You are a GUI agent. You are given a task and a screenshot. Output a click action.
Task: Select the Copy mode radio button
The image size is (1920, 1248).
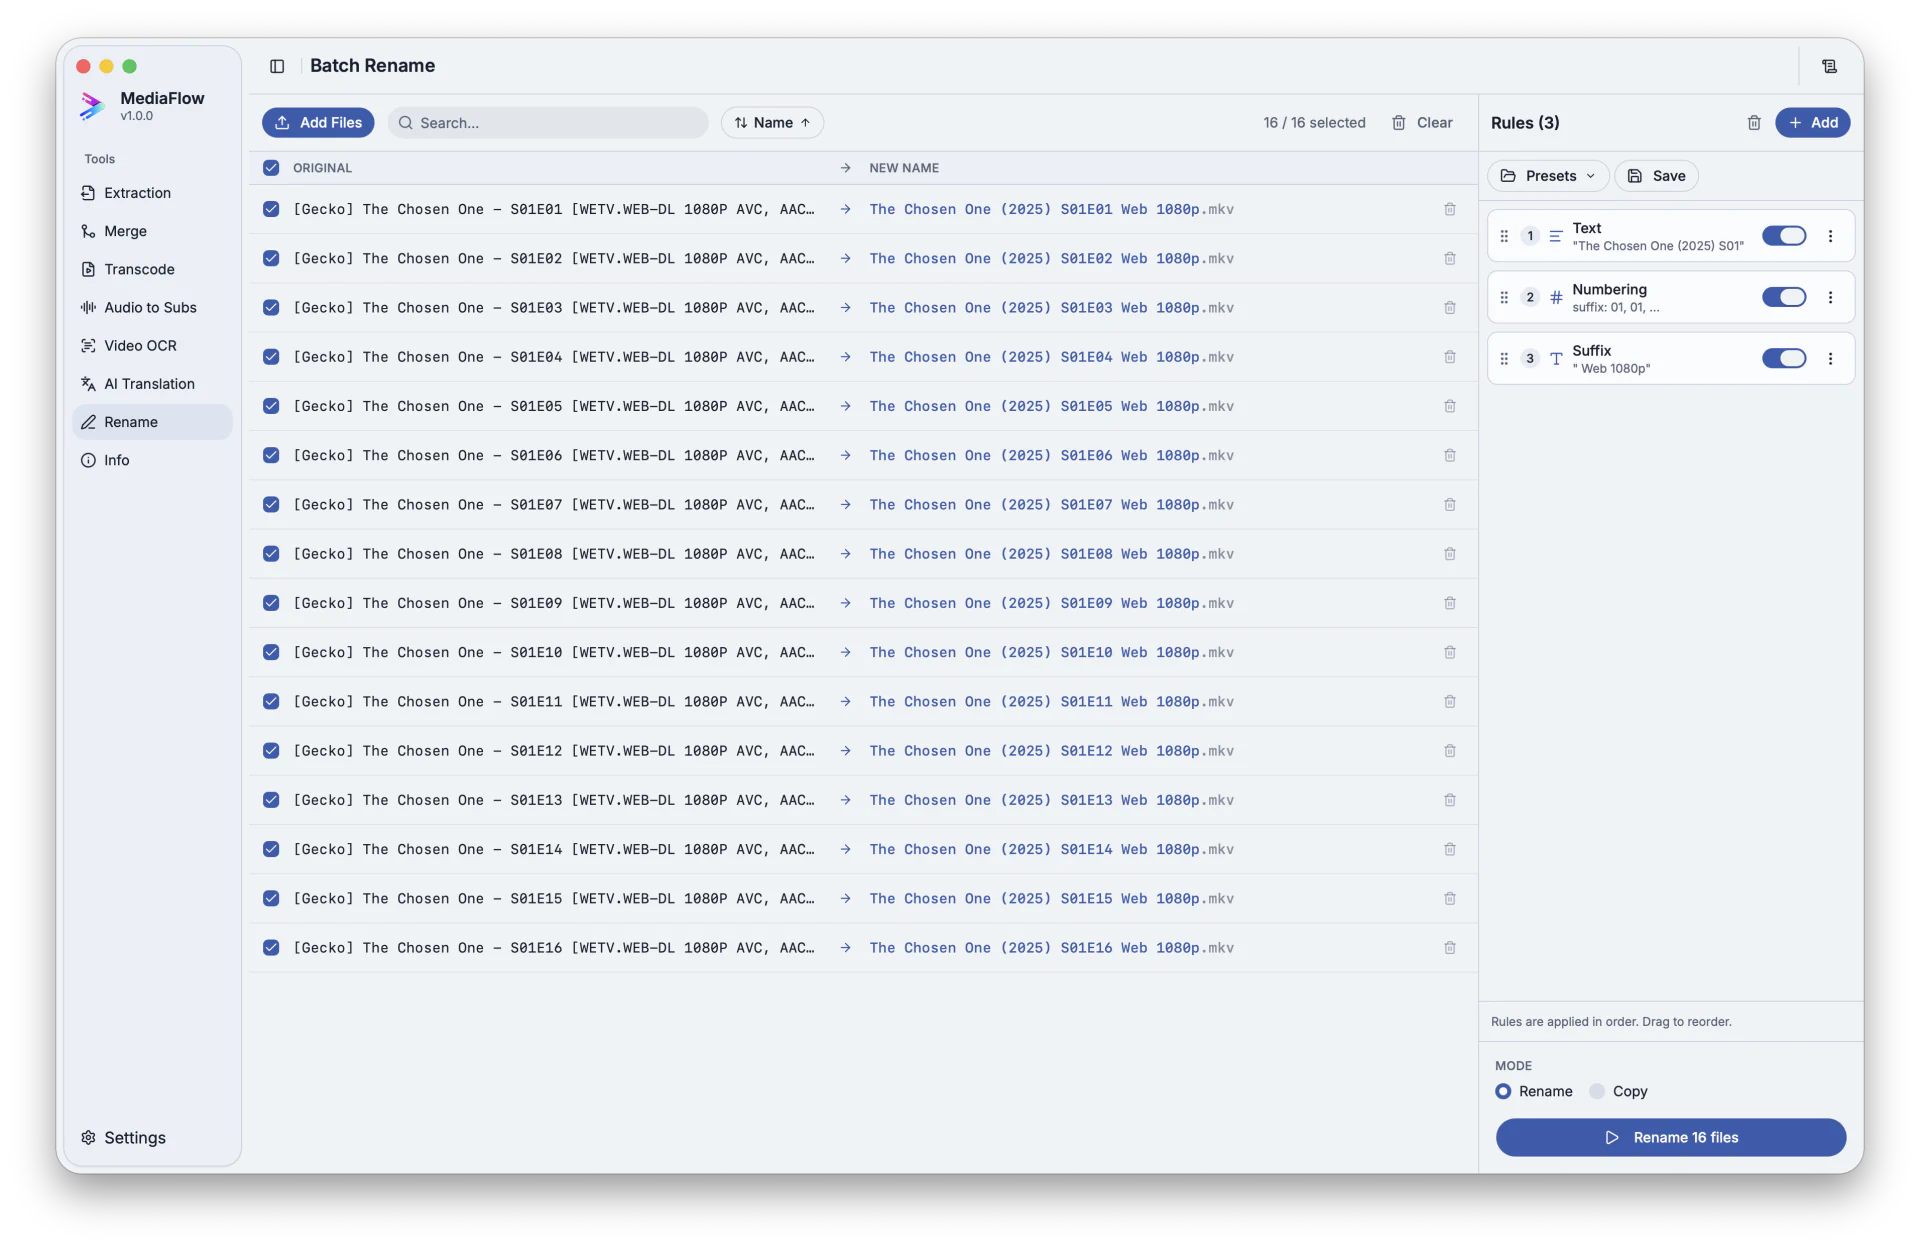[1597, 1092]
